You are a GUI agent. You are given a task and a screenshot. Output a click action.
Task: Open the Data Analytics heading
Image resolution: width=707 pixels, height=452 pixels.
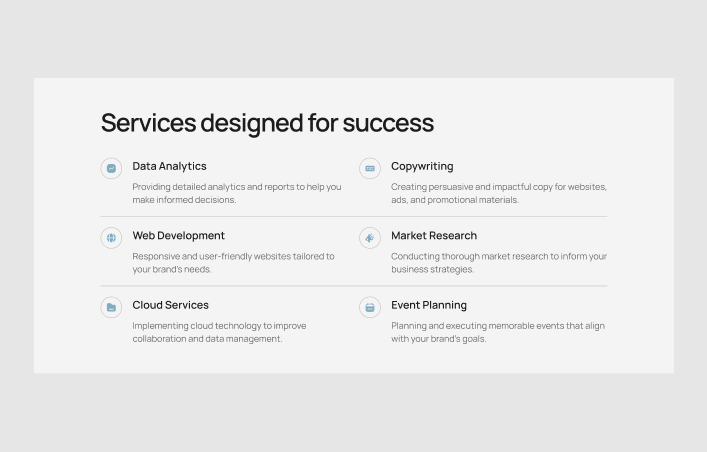click(169, 166)
